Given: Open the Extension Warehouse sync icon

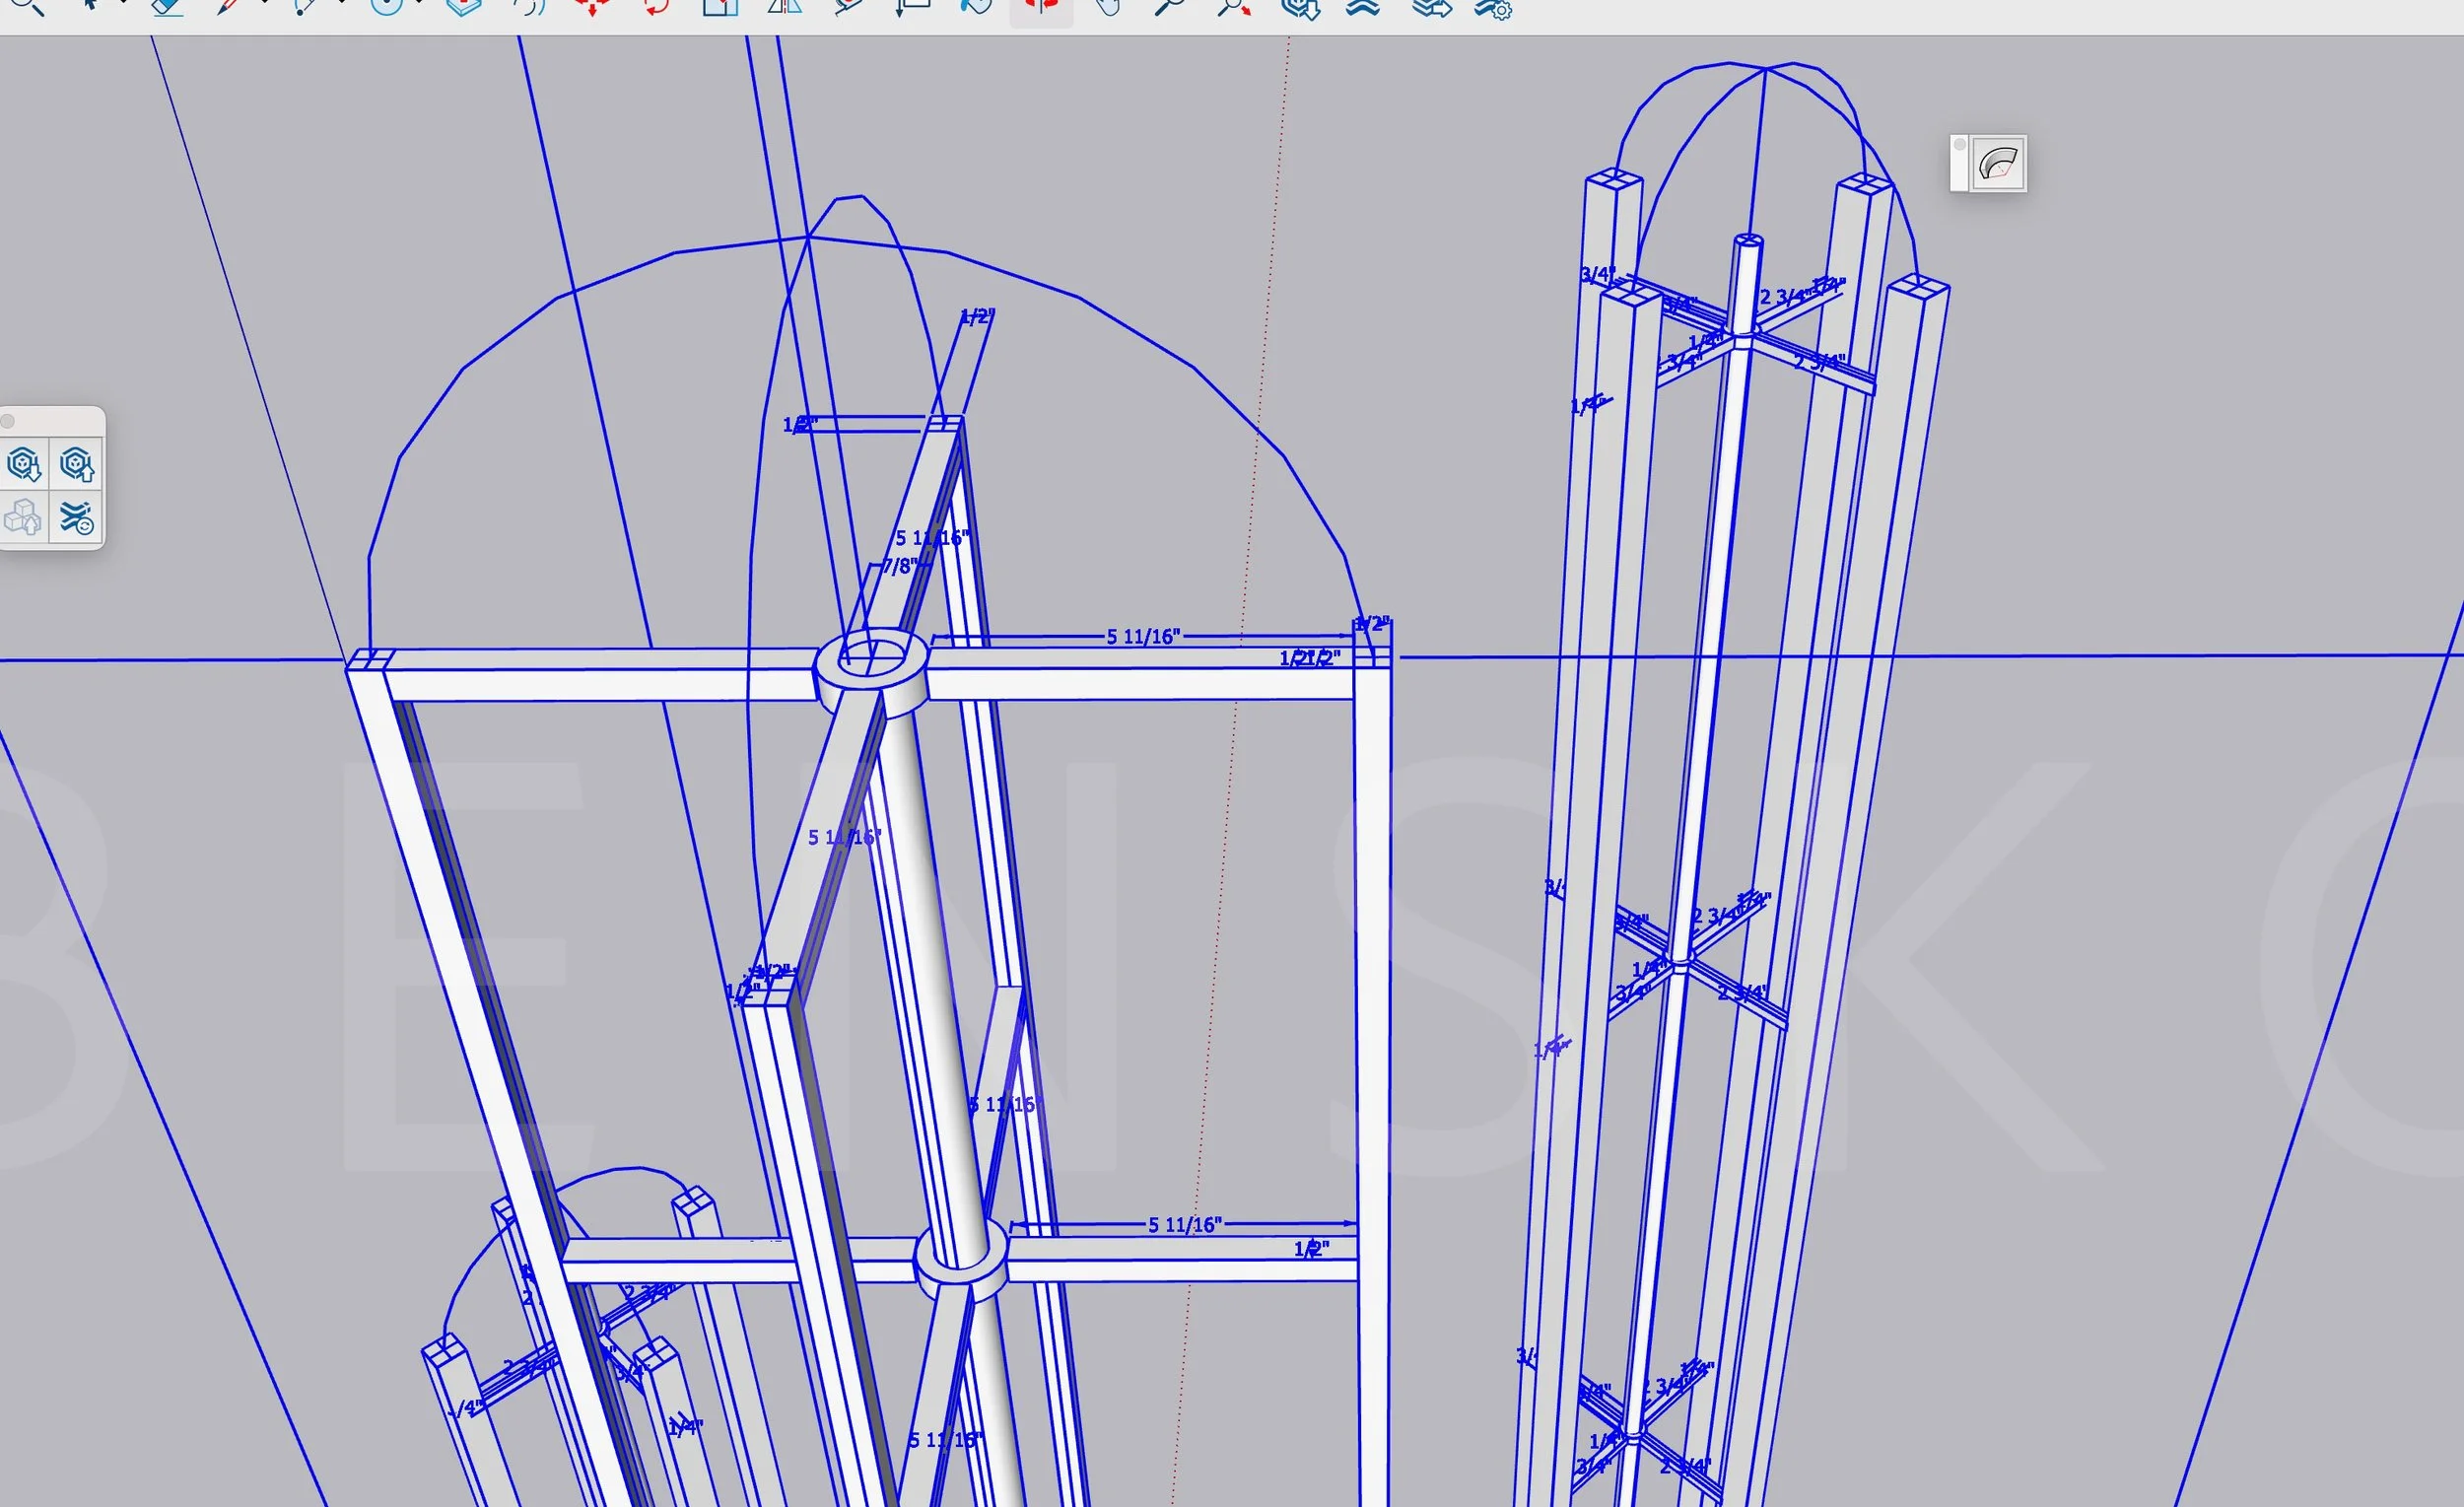Looking at the screenshot, I should (76, 518).
